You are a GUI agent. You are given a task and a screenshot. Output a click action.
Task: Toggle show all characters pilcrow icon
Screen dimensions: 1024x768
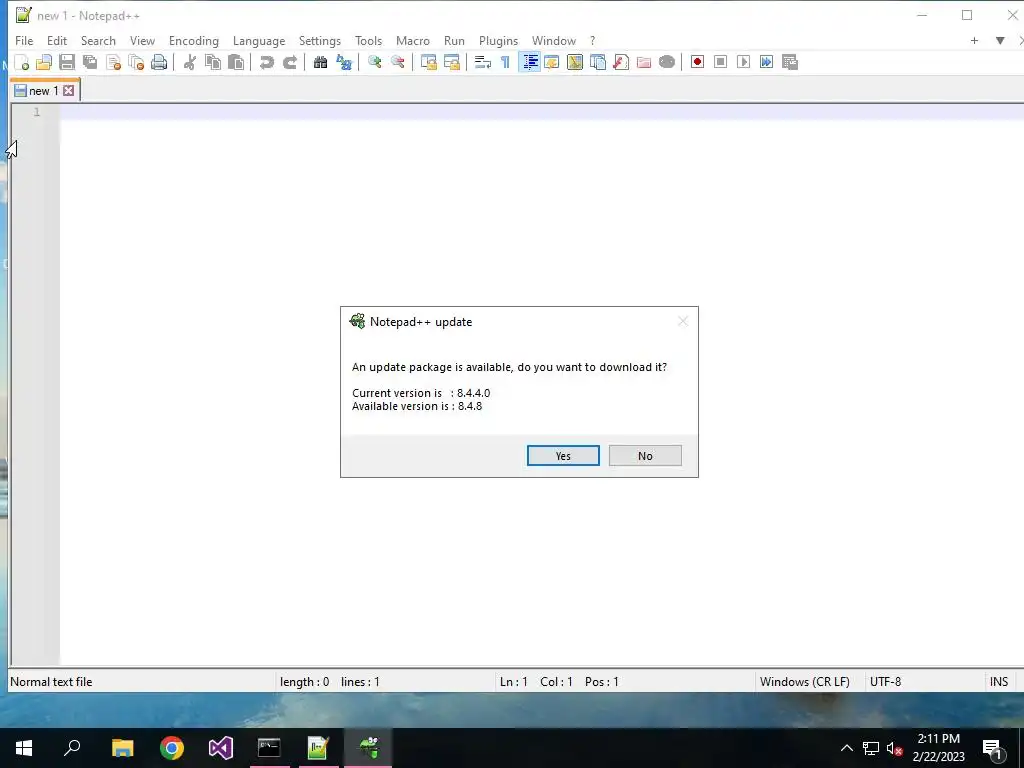click(505, 62)
